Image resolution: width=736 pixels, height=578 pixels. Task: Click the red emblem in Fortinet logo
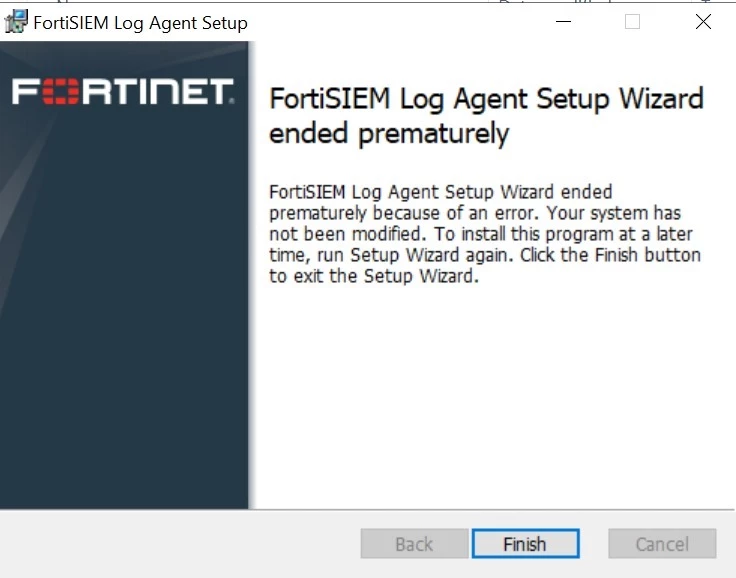pyautogui.click(x=61, y=92)
